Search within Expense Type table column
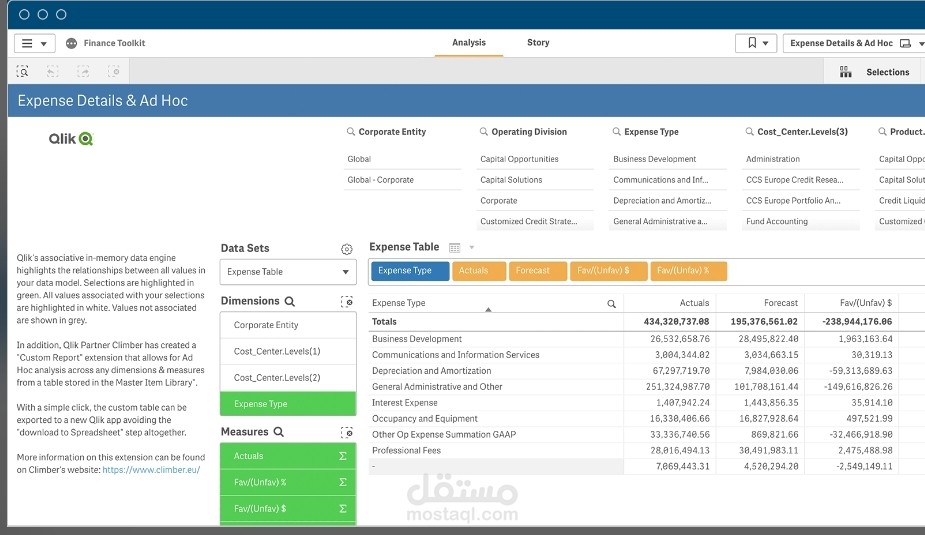Screen dimensions: 925x535 click(x=611, y=304)
